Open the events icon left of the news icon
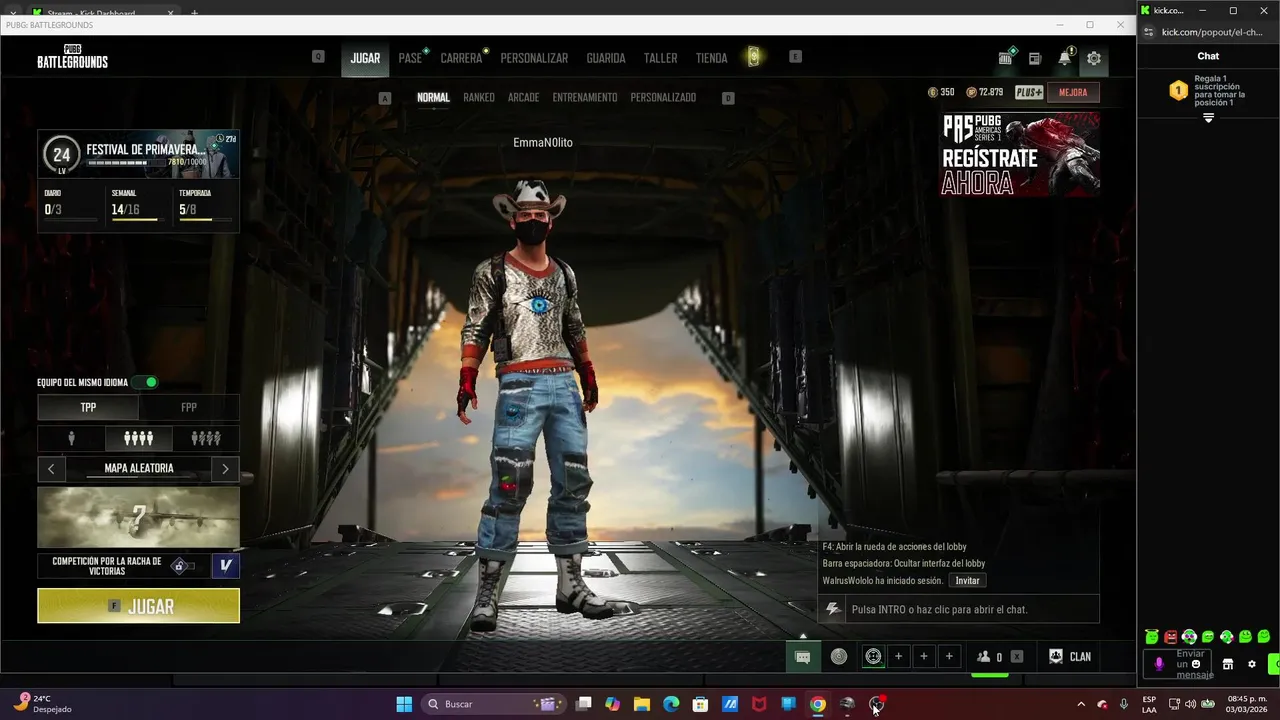This screenshot has width=1280, height=720. point(1005,58)
